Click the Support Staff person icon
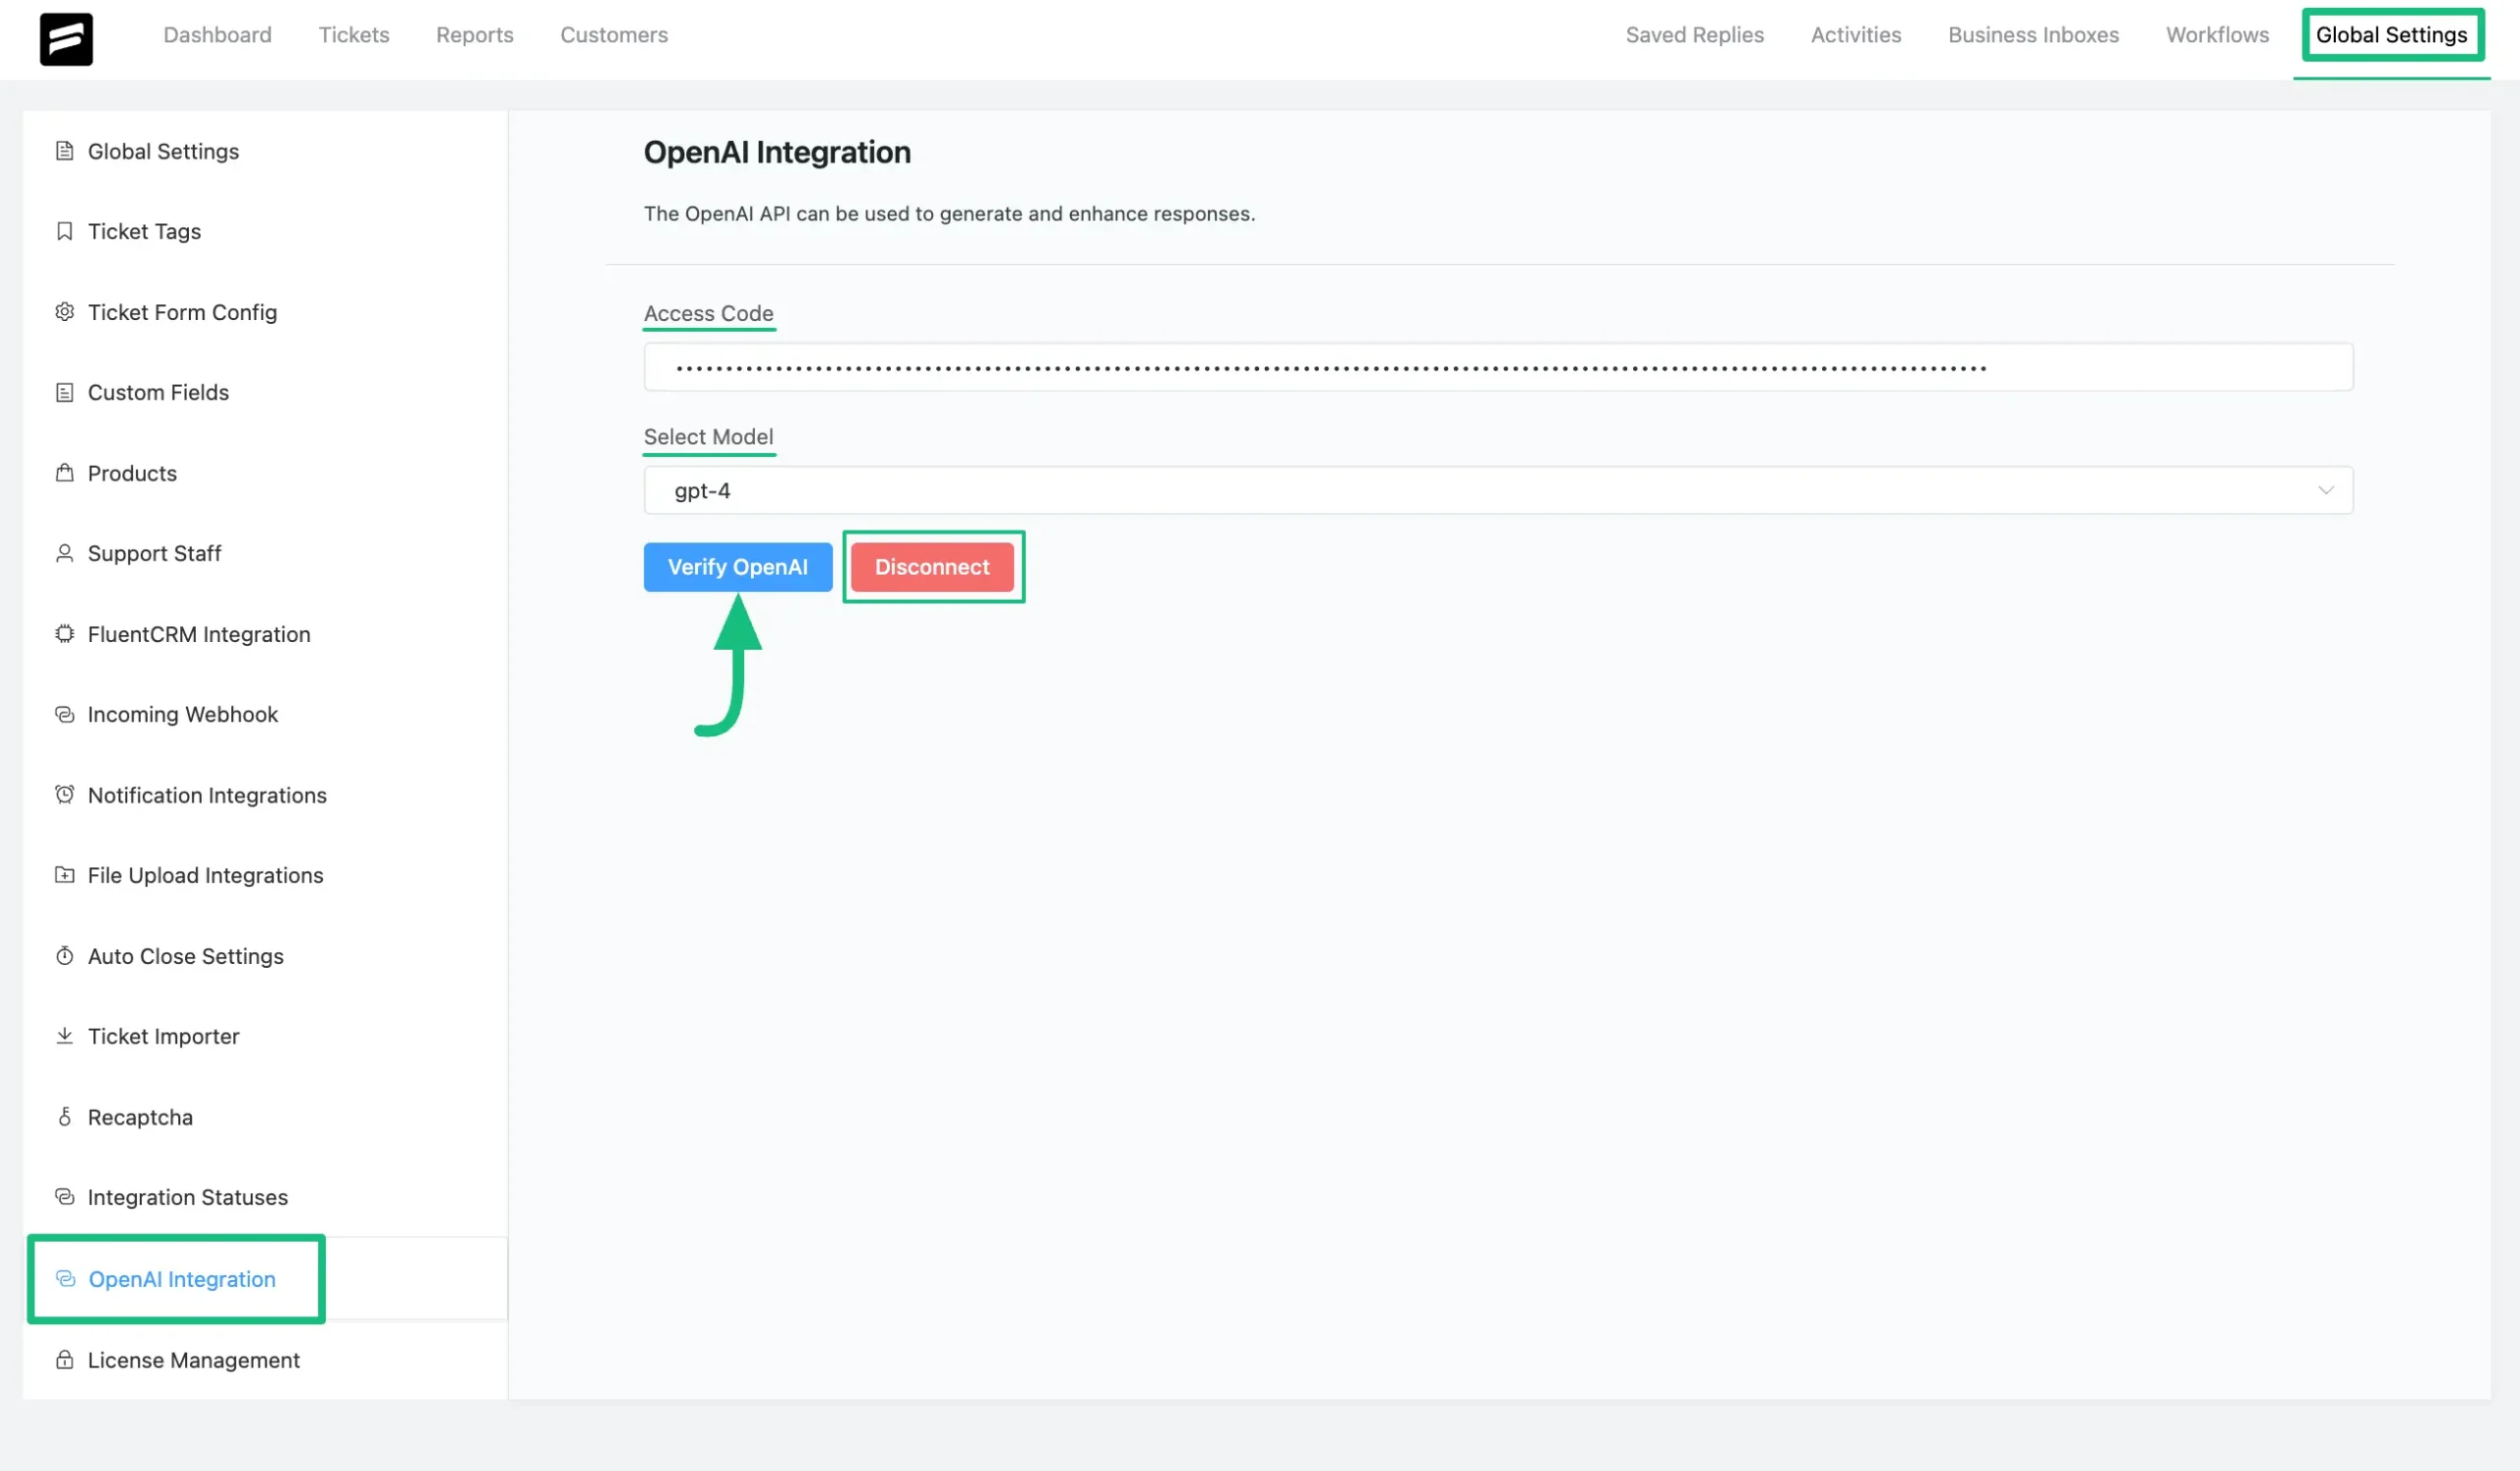The image size is (2520, 1471). click(x=65, y=553)
